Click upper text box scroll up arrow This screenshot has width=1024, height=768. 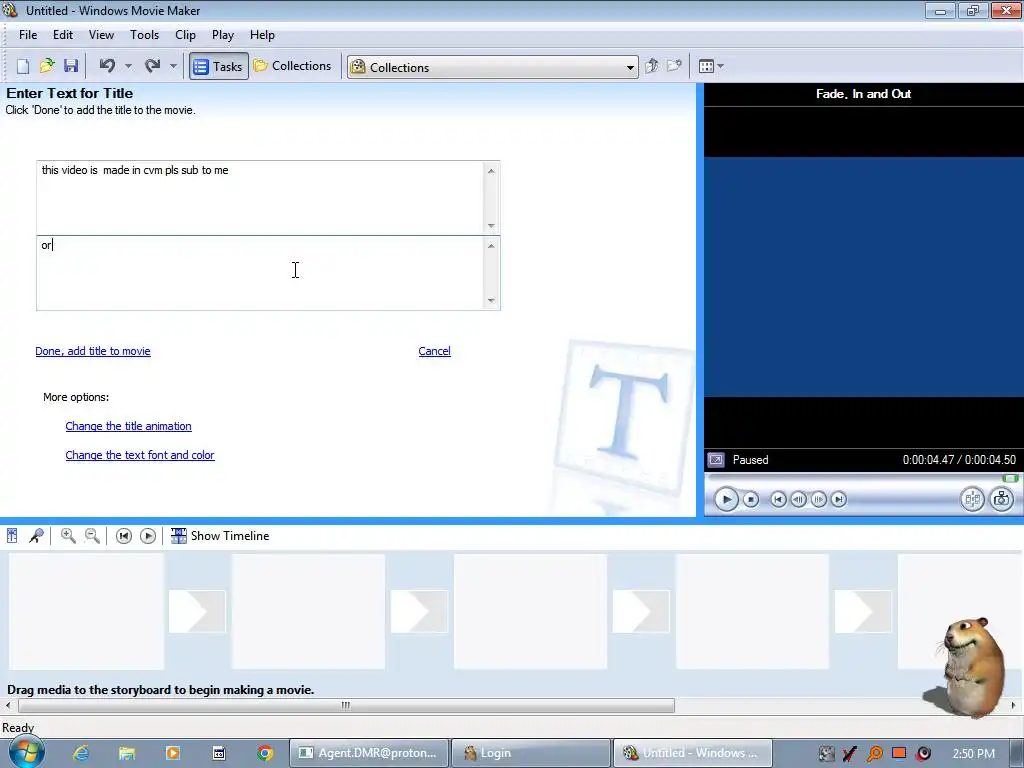[x=491, y=171]
